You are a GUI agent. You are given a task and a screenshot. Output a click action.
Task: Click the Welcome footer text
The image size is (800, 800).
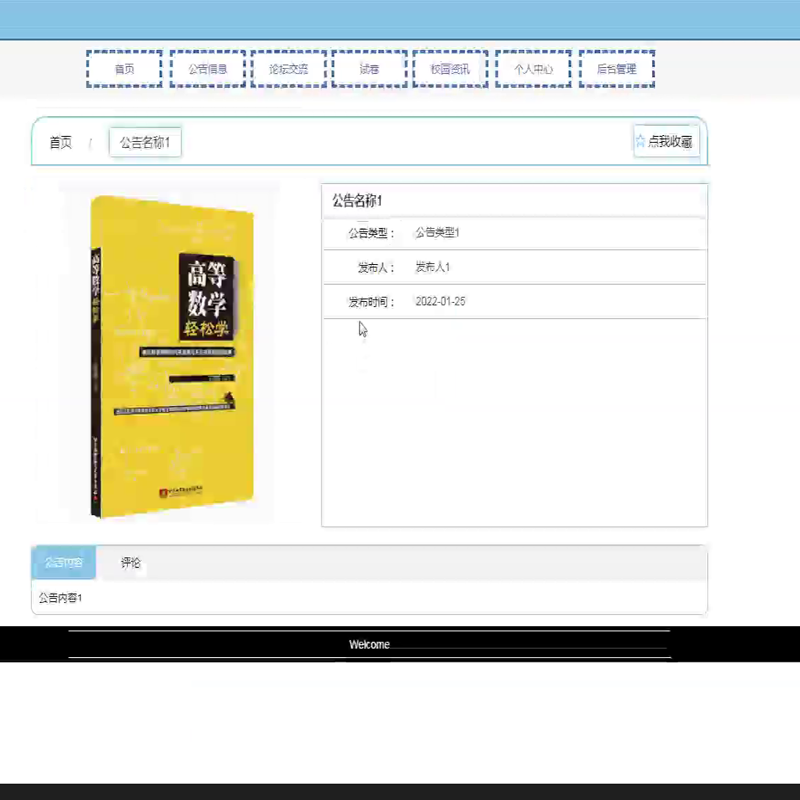tap(369, 644)
